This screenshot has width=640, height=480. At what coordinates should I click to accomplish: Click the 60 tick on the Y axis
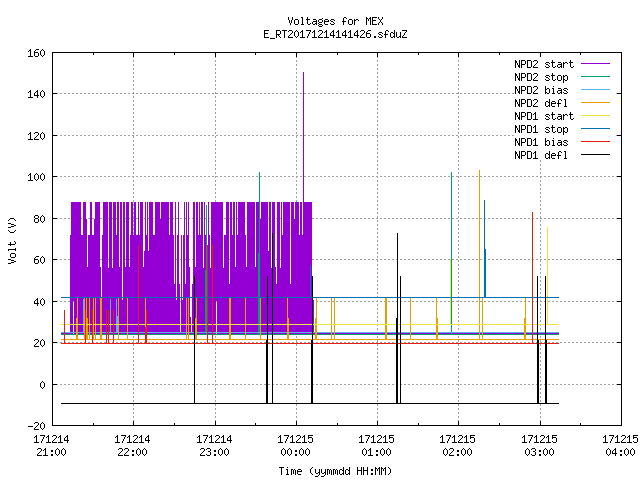(39, 260)
